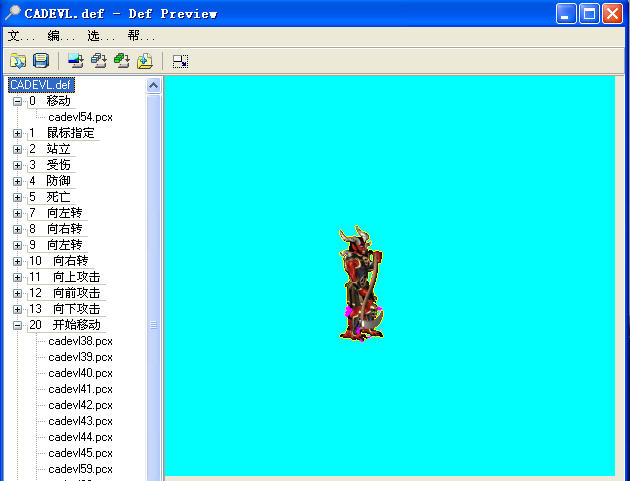The width and height of the screenshot is (630, 481).
Task: Expand the 3 受伤 group
Action: (x=17, y=165)
